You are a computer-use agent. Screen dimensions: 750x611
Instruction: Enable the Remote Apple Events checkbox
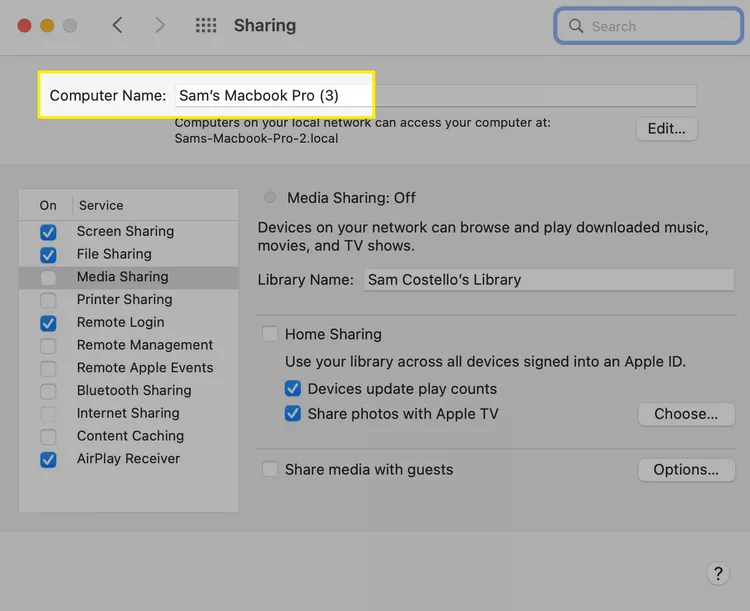(x=48, y=368)
